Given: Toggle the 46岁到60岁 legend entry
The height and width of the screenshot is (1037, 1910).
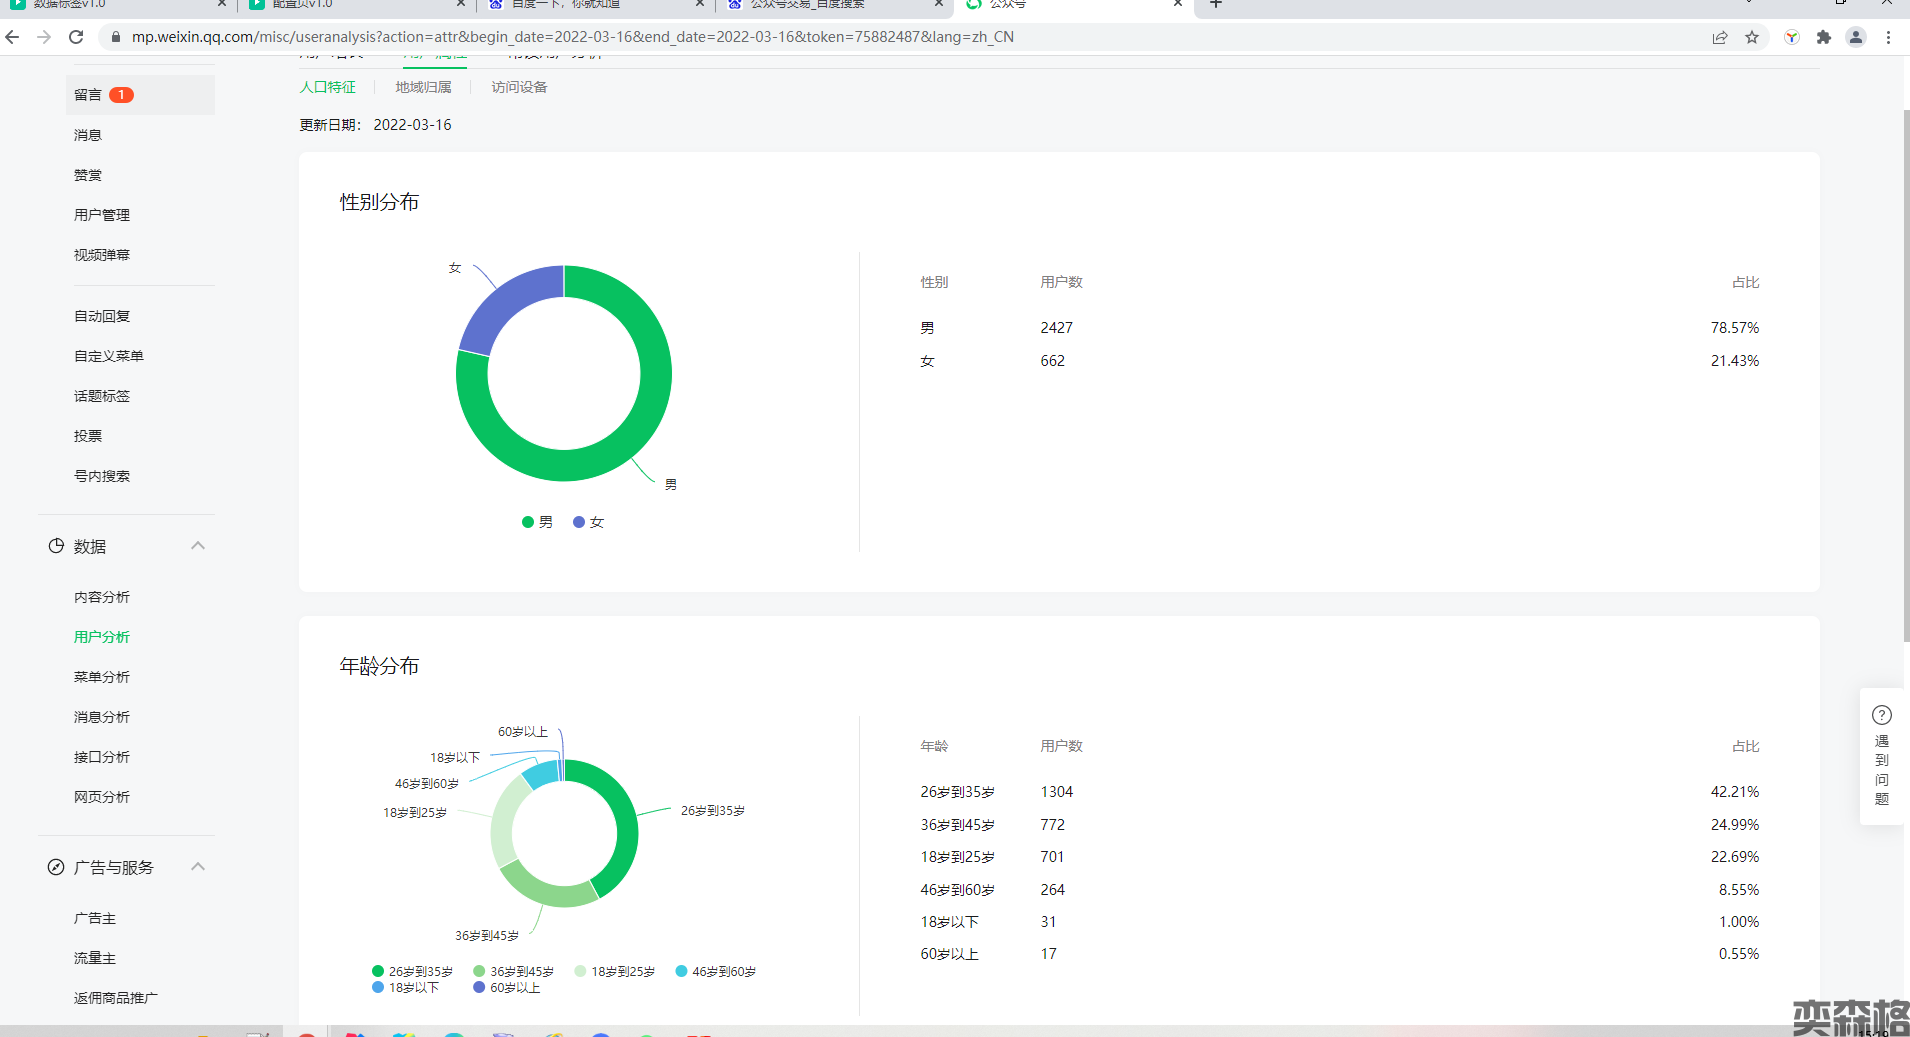Looking at the screenshot, I should [x=716, y=971].
